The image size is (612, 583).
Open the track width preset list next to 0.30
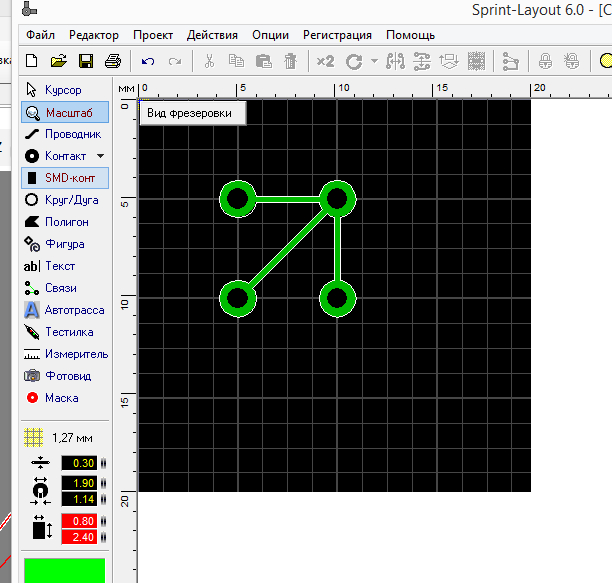pos(103,463)
